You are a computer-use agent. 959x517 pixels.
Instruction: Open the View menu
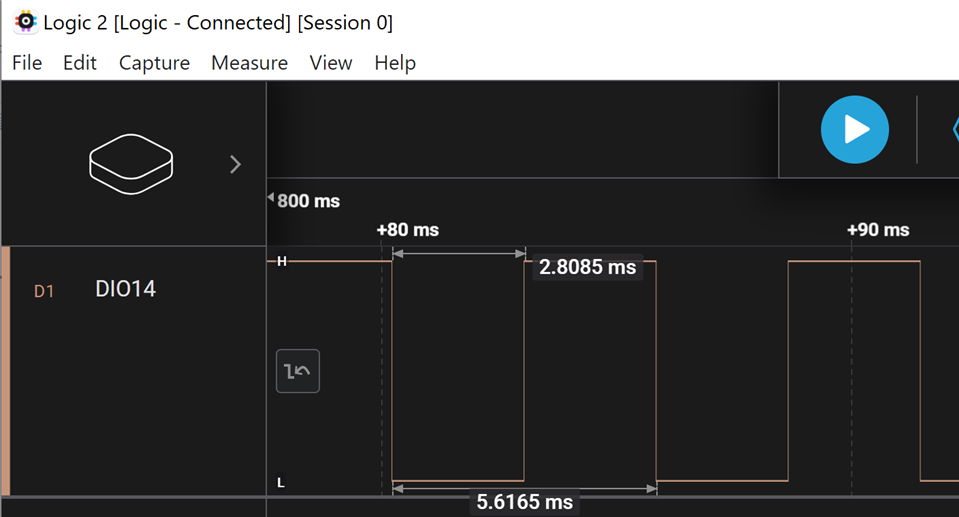[331, 63]
